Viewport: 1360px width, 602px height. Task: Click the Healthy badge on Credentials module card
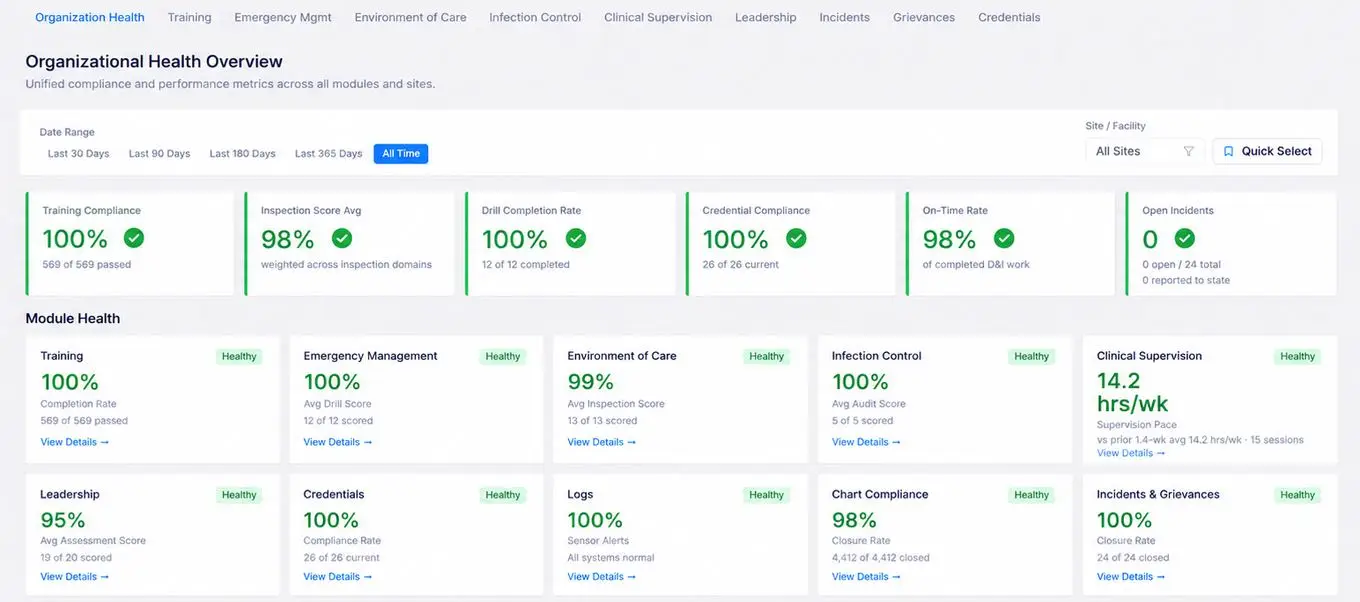(503, 495)
